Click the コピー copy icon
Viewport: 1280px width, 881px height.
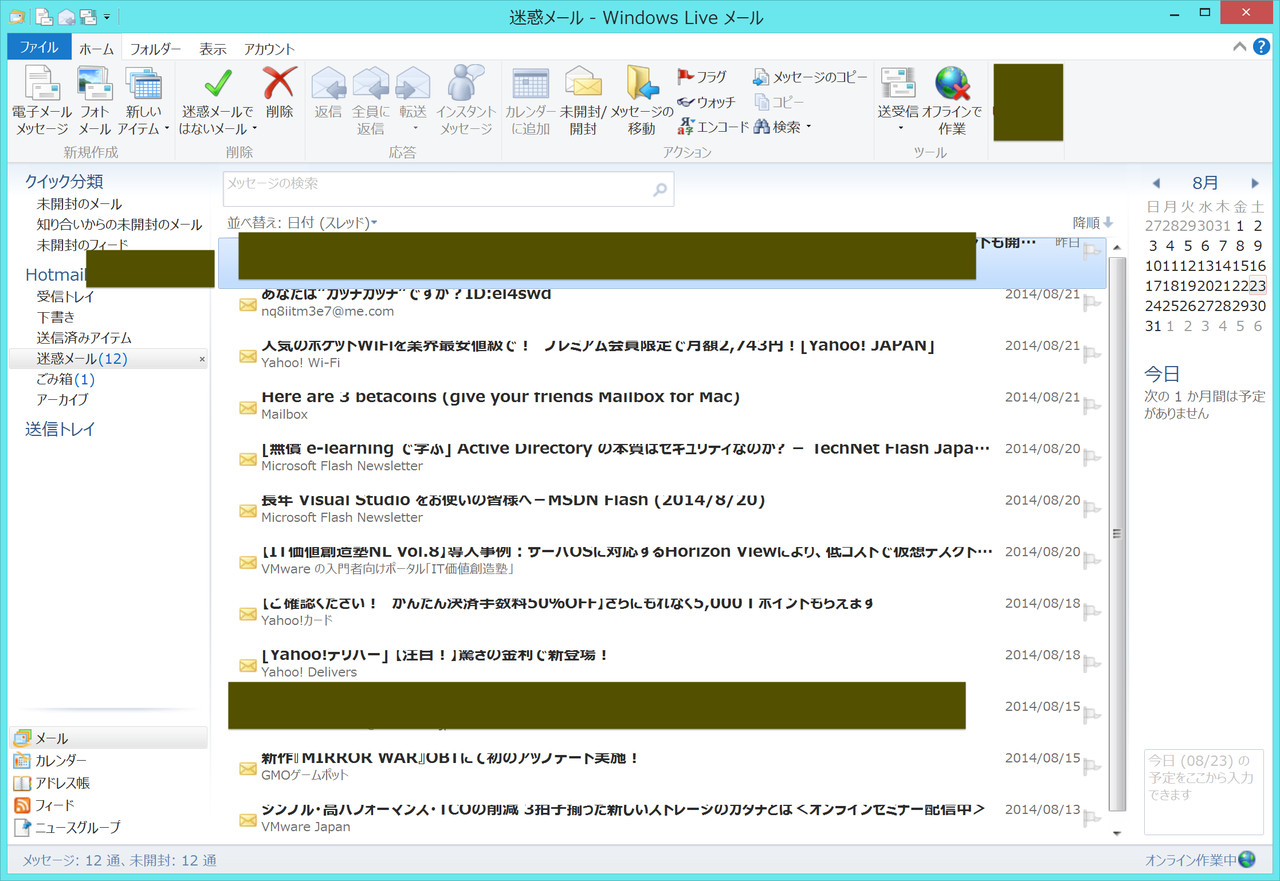tap(761, 102)
